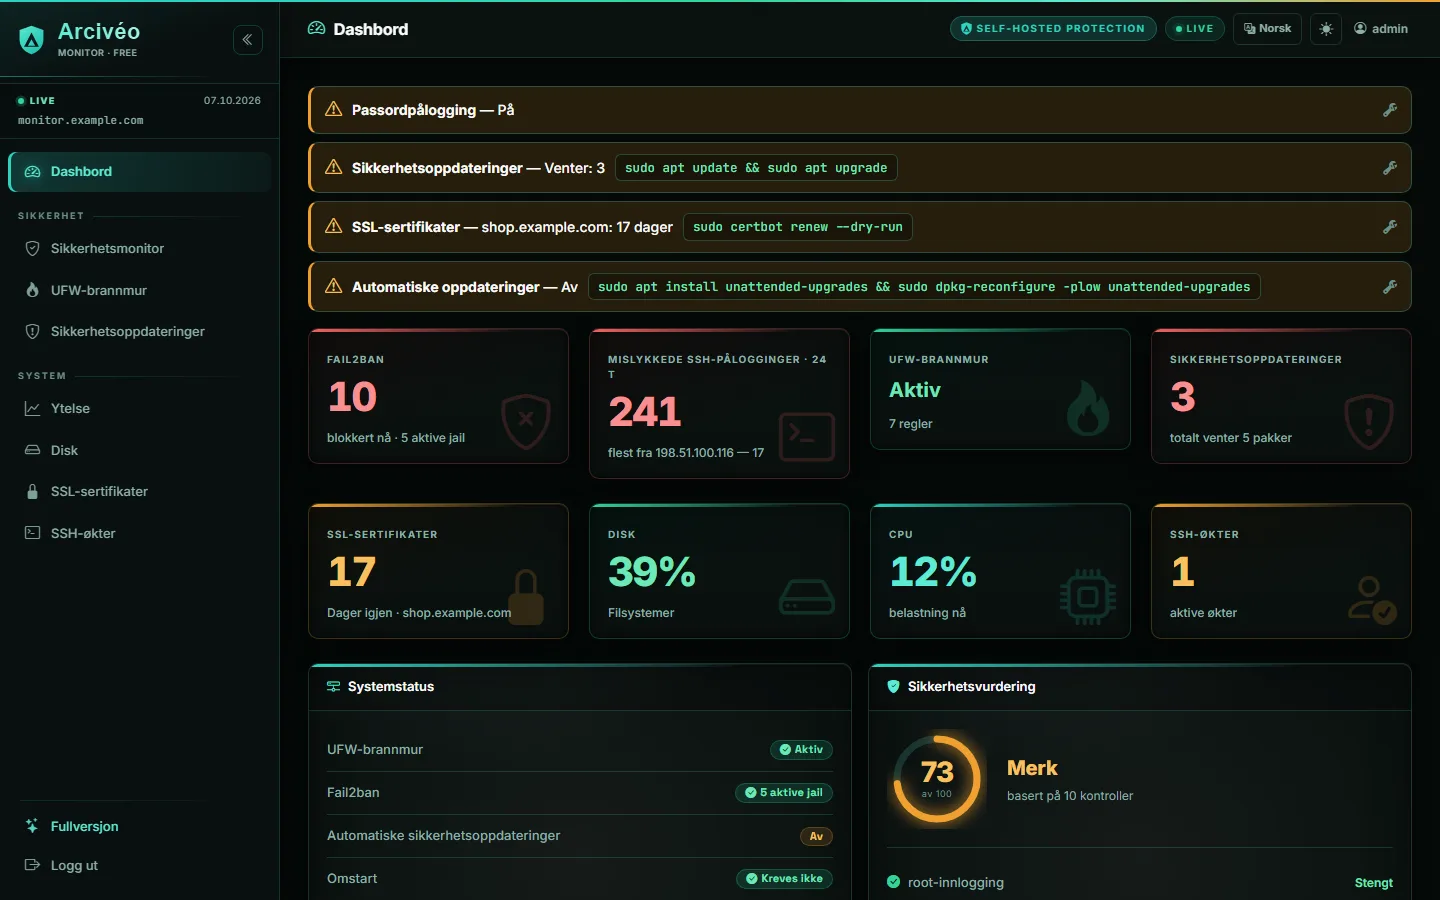Image resolution: width=1440 pixels, height=900 pixels.
Task: Click the padlock icon in SSL-sertifikater card
Action: coord(526,597)
